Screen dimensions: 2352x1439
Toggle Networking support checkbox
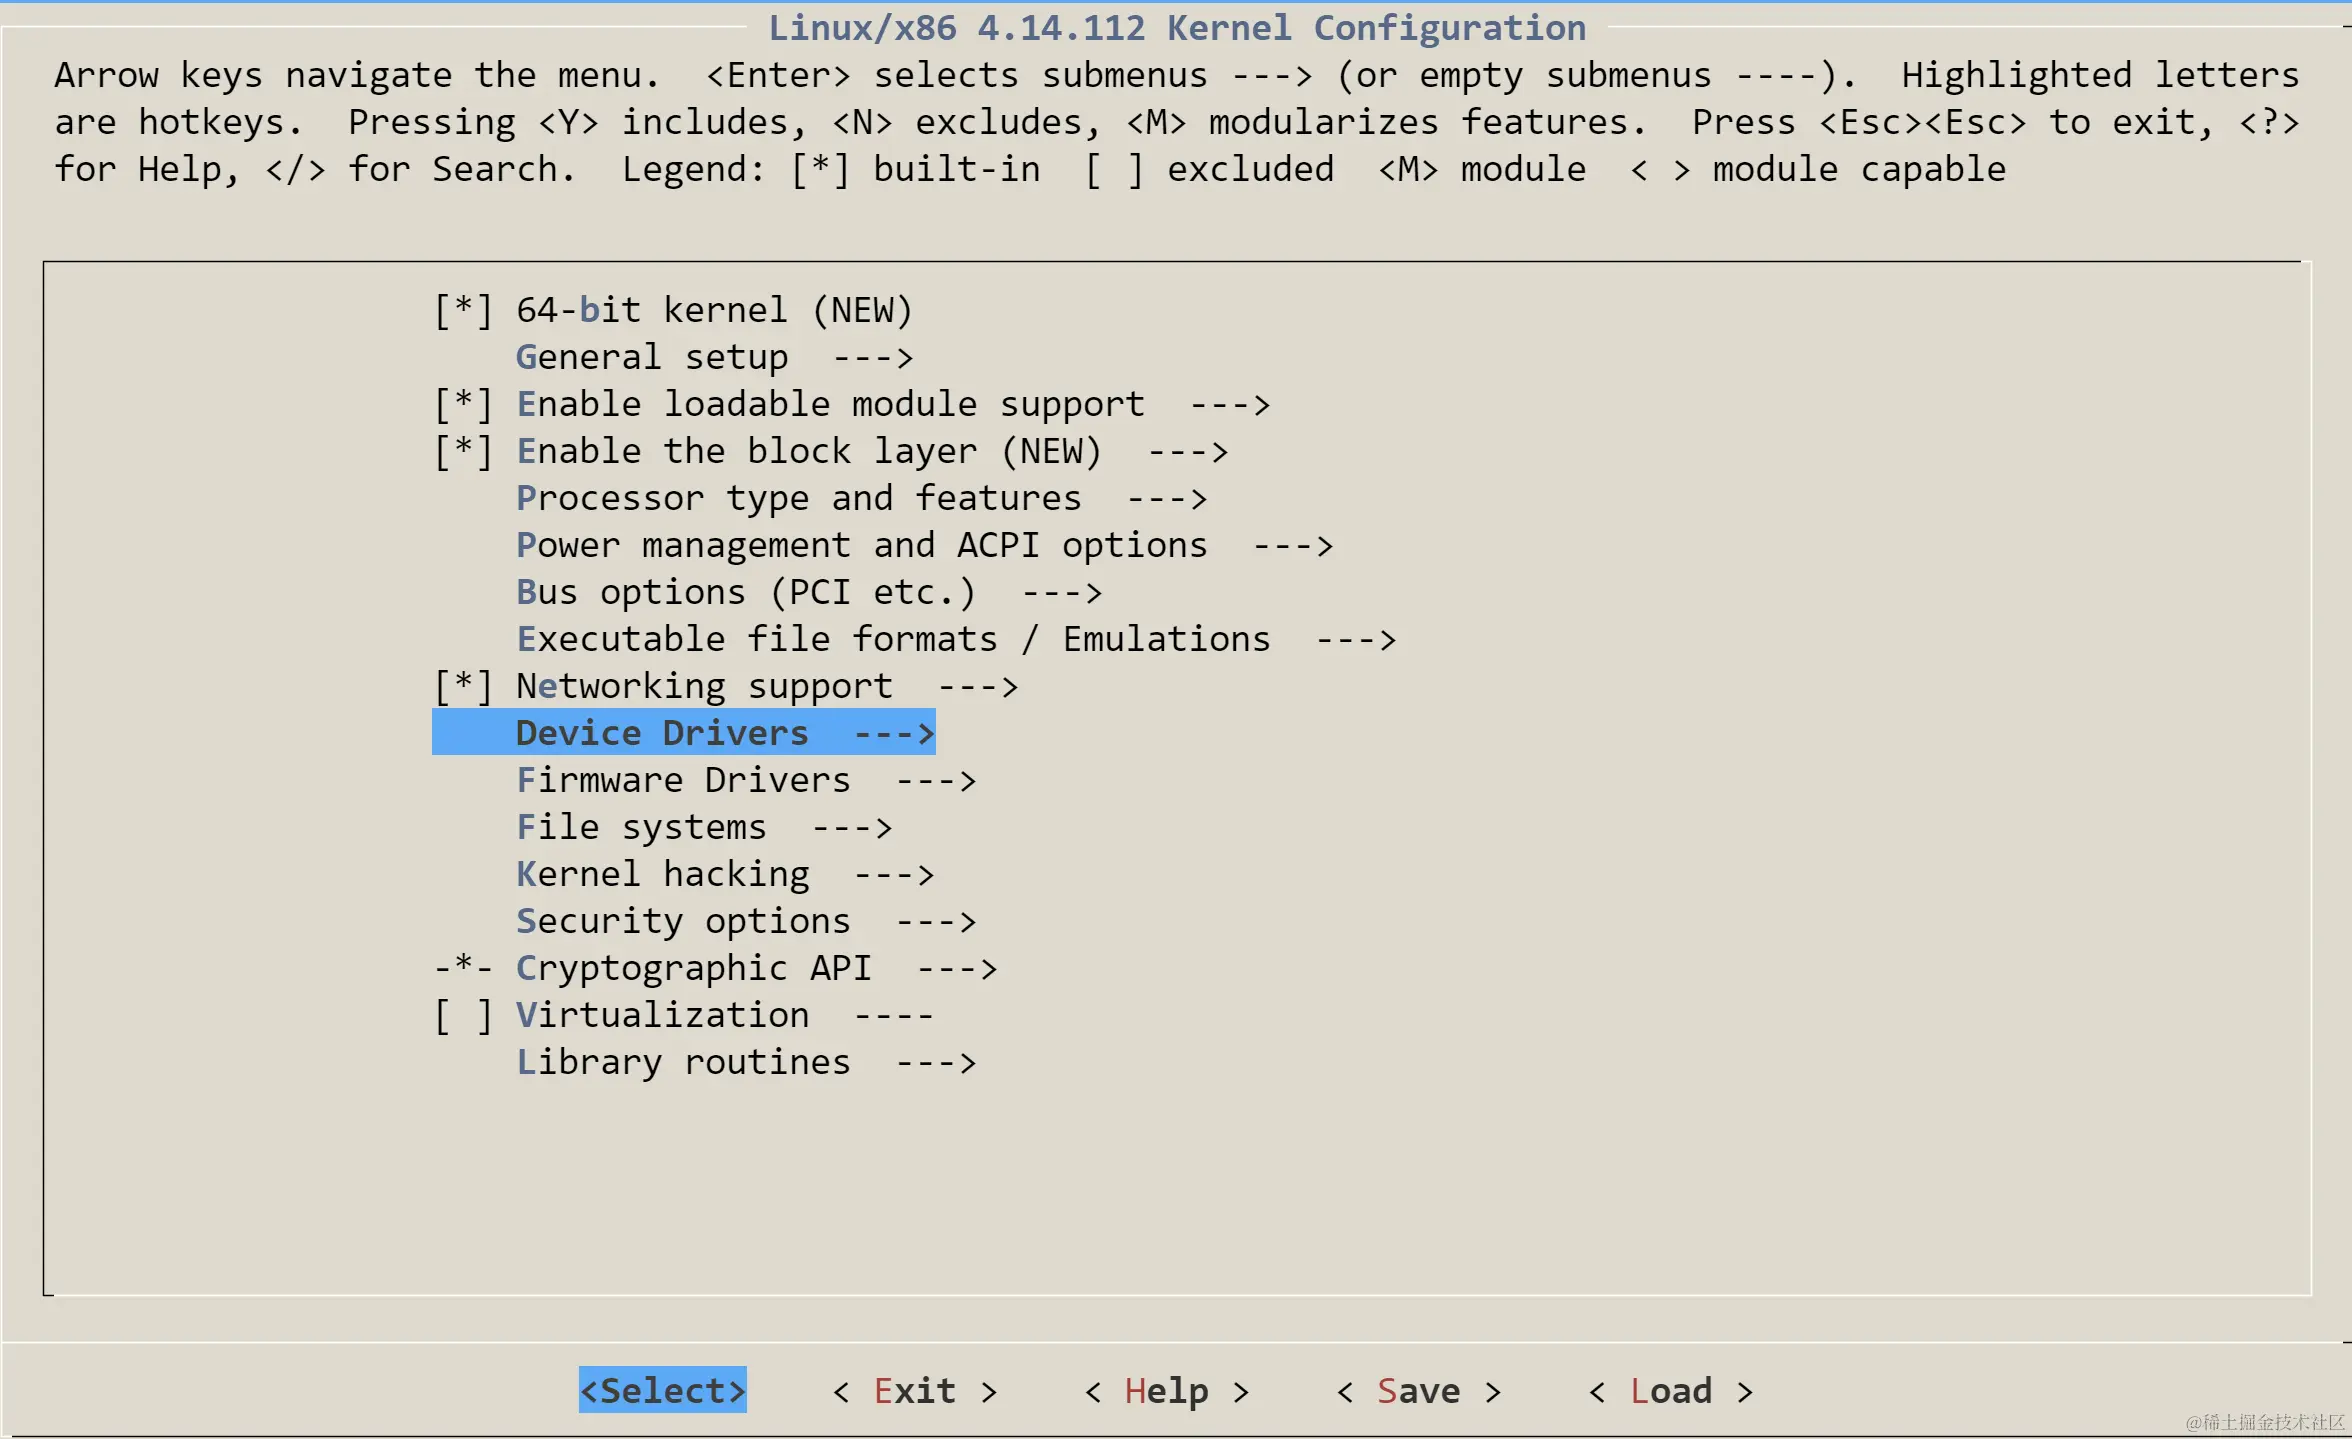coord(462,686)
